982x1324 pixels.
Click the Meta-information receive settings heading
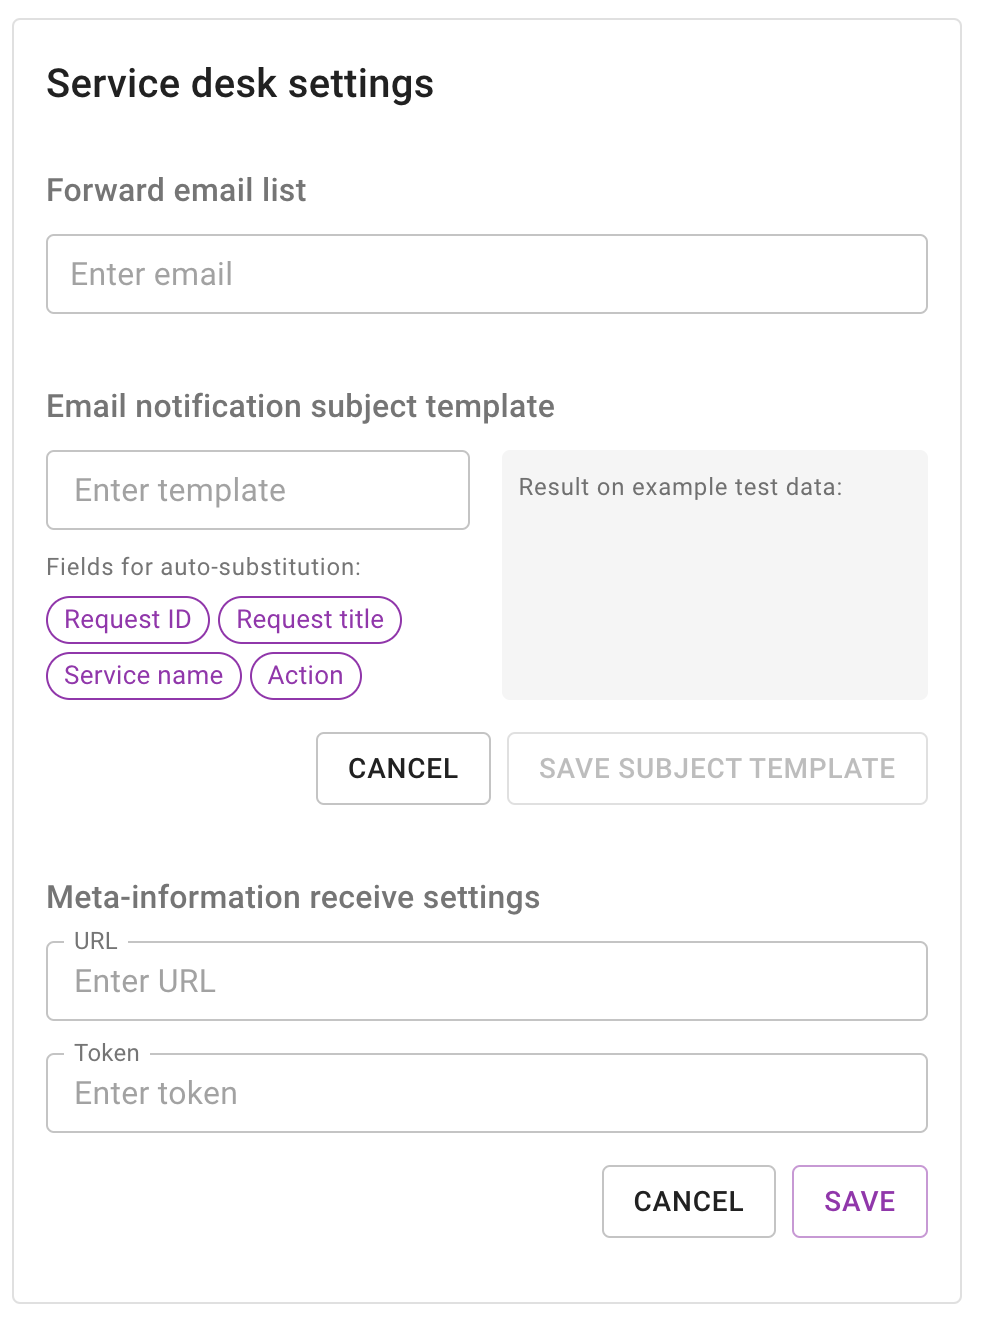(x=292, y=897)
